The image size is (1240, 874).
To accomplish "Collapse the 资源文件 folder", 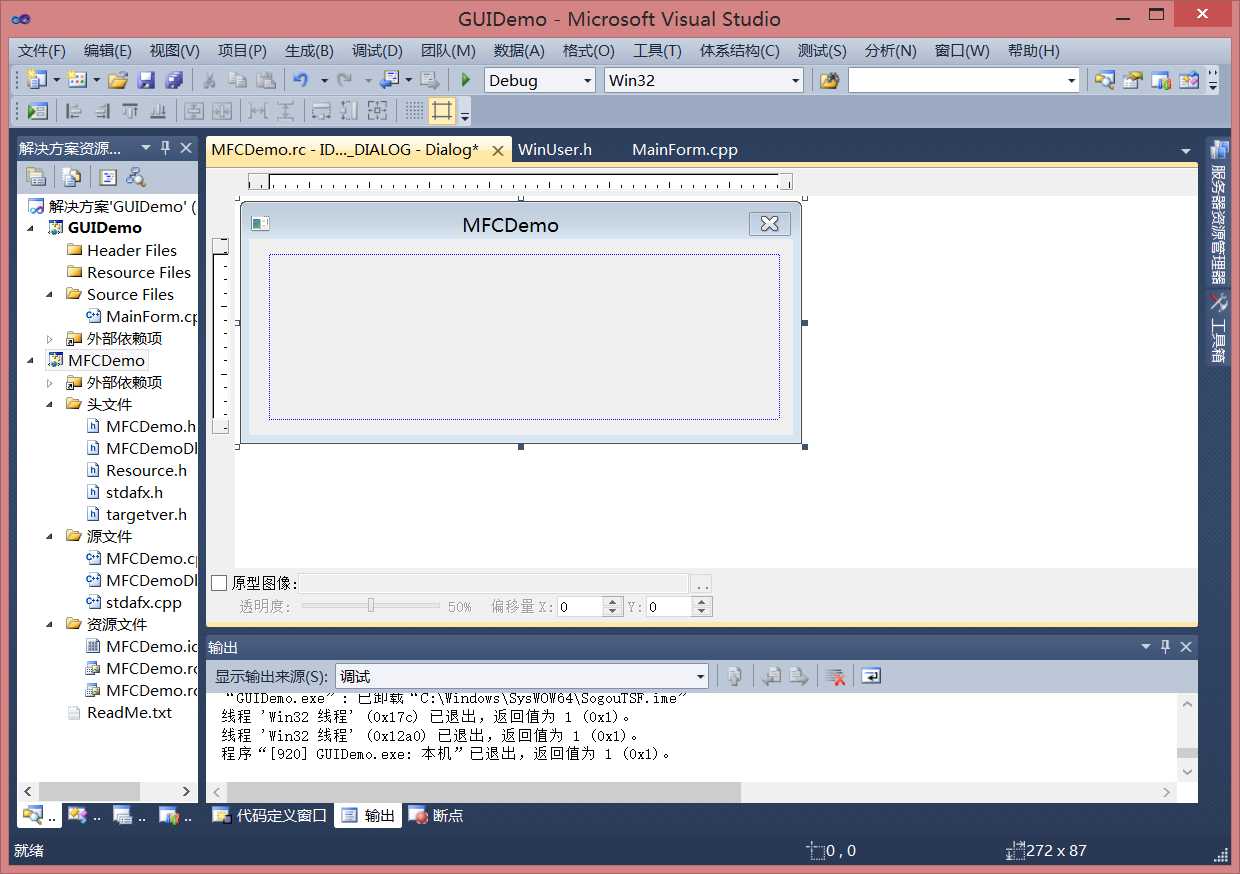I will tap(50, 624).
